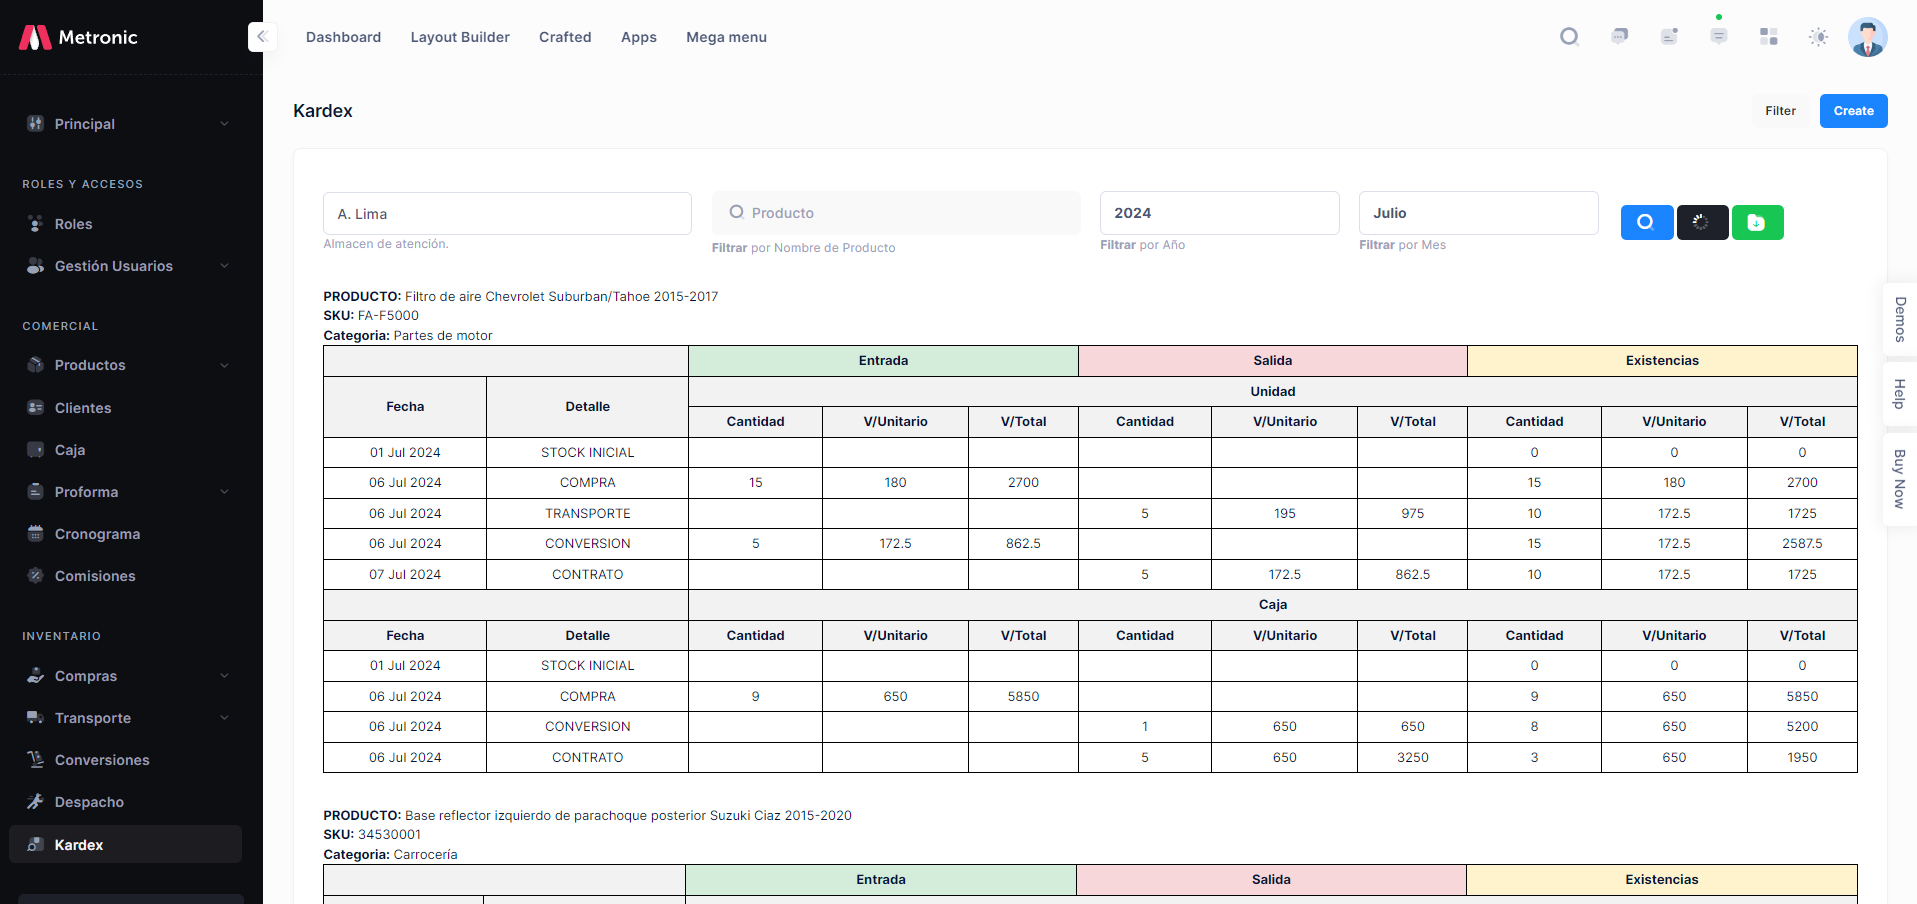Open the Layout Builder menu item
The height and width of the screenshot is (904, 1917).
point(460,37)
